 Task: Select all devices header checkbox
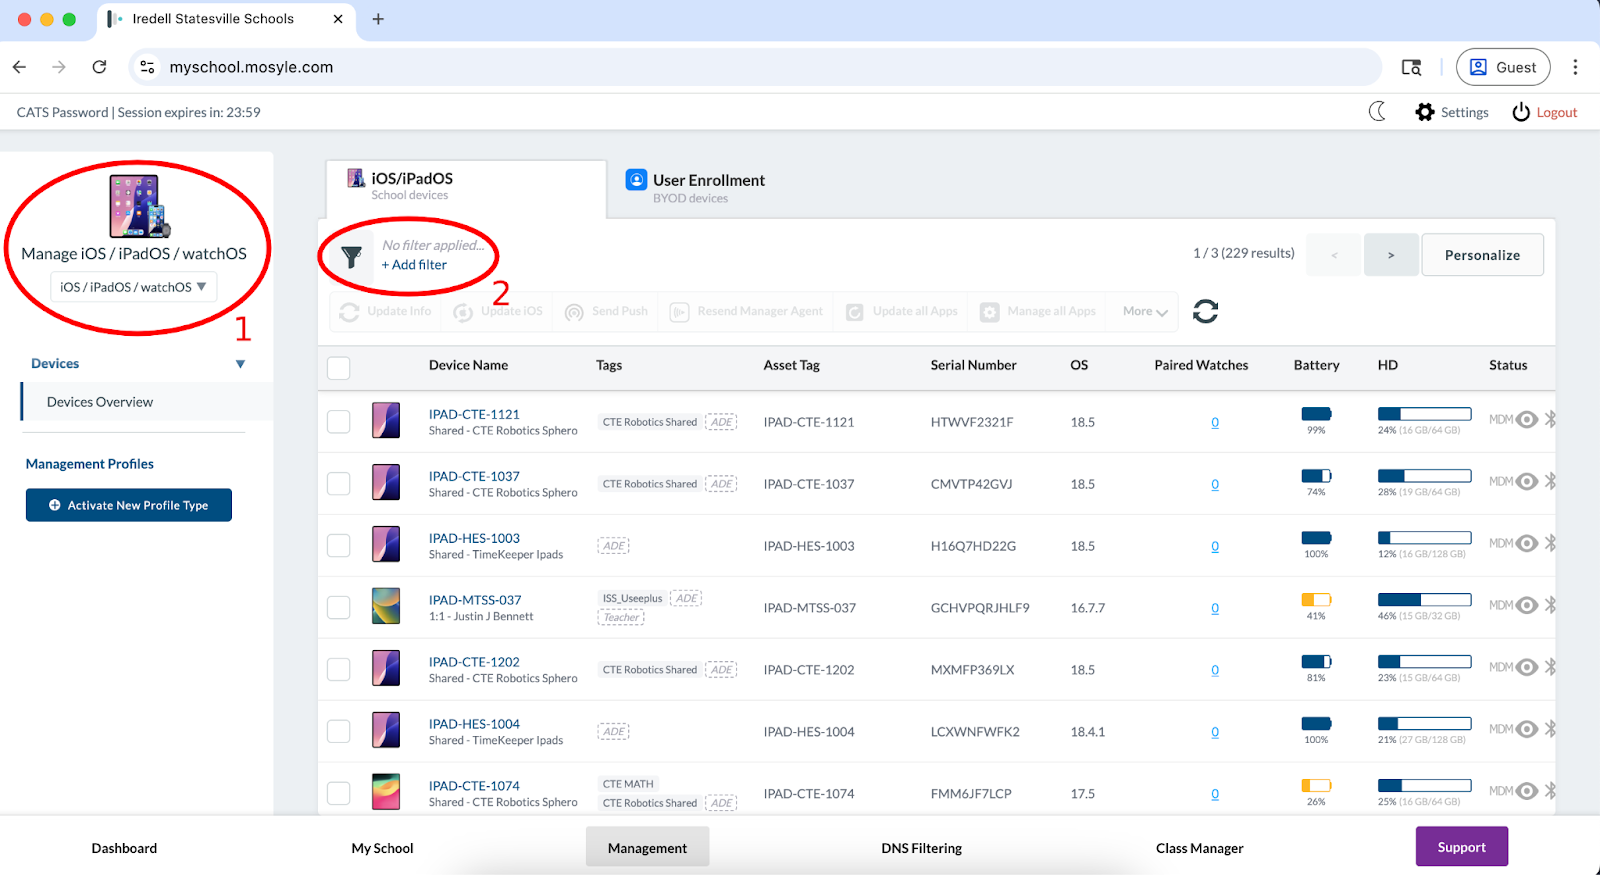339,367
